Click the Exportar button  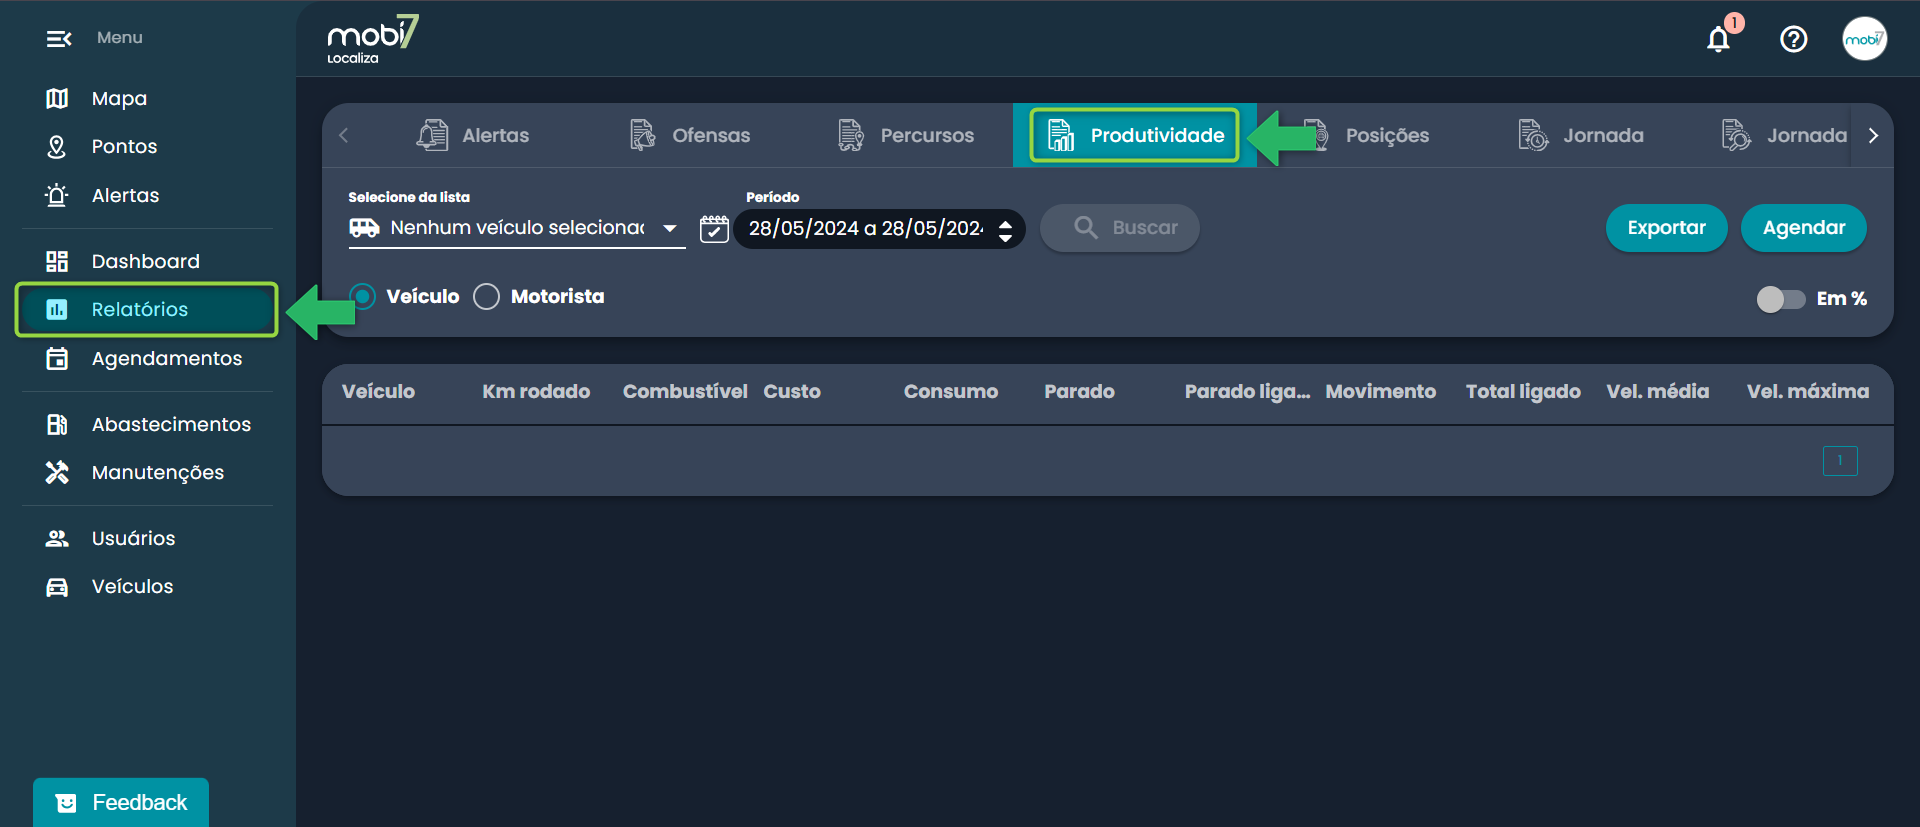(1666, 228)
